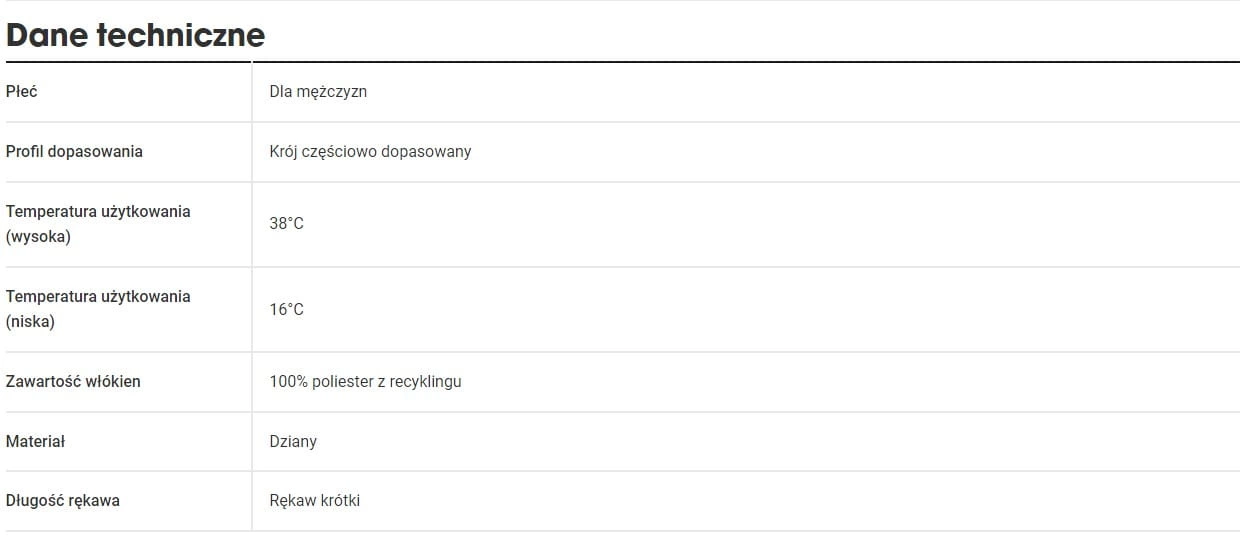Click the word (niska) in temperature label
The image size is (1249, 536).
point(30,322)
